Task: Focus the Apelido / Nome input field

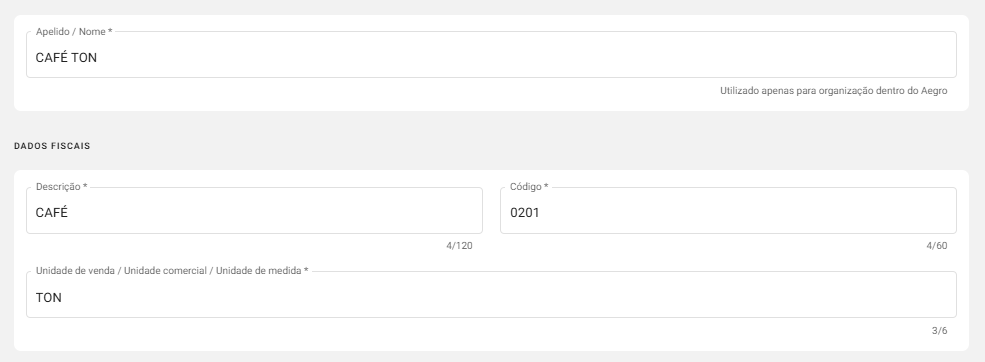Action: (491, 55)
